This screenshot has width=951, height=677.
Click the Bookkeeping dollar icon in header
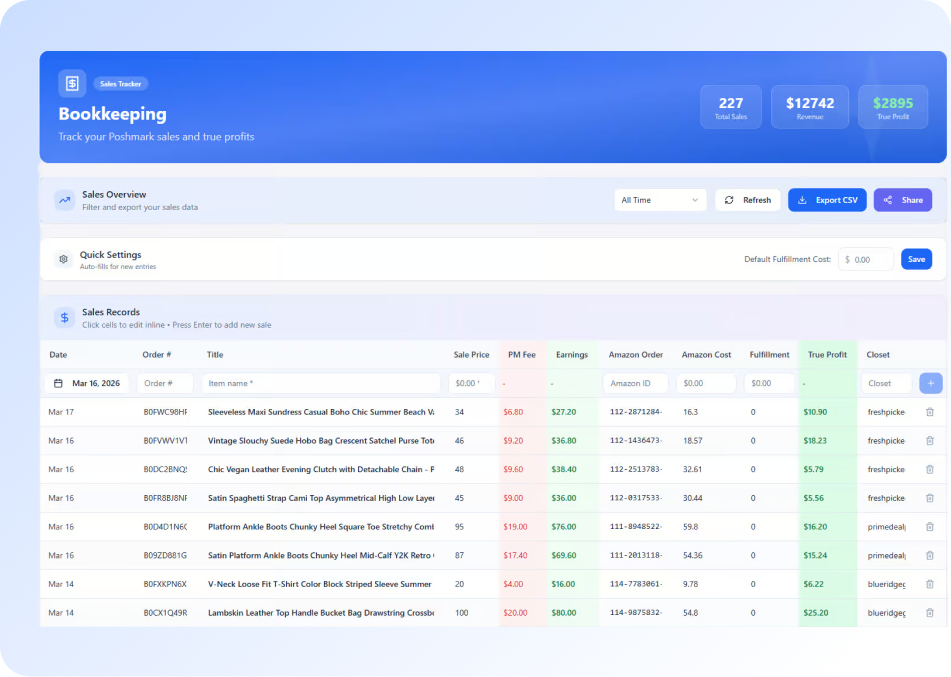(72, 84)
